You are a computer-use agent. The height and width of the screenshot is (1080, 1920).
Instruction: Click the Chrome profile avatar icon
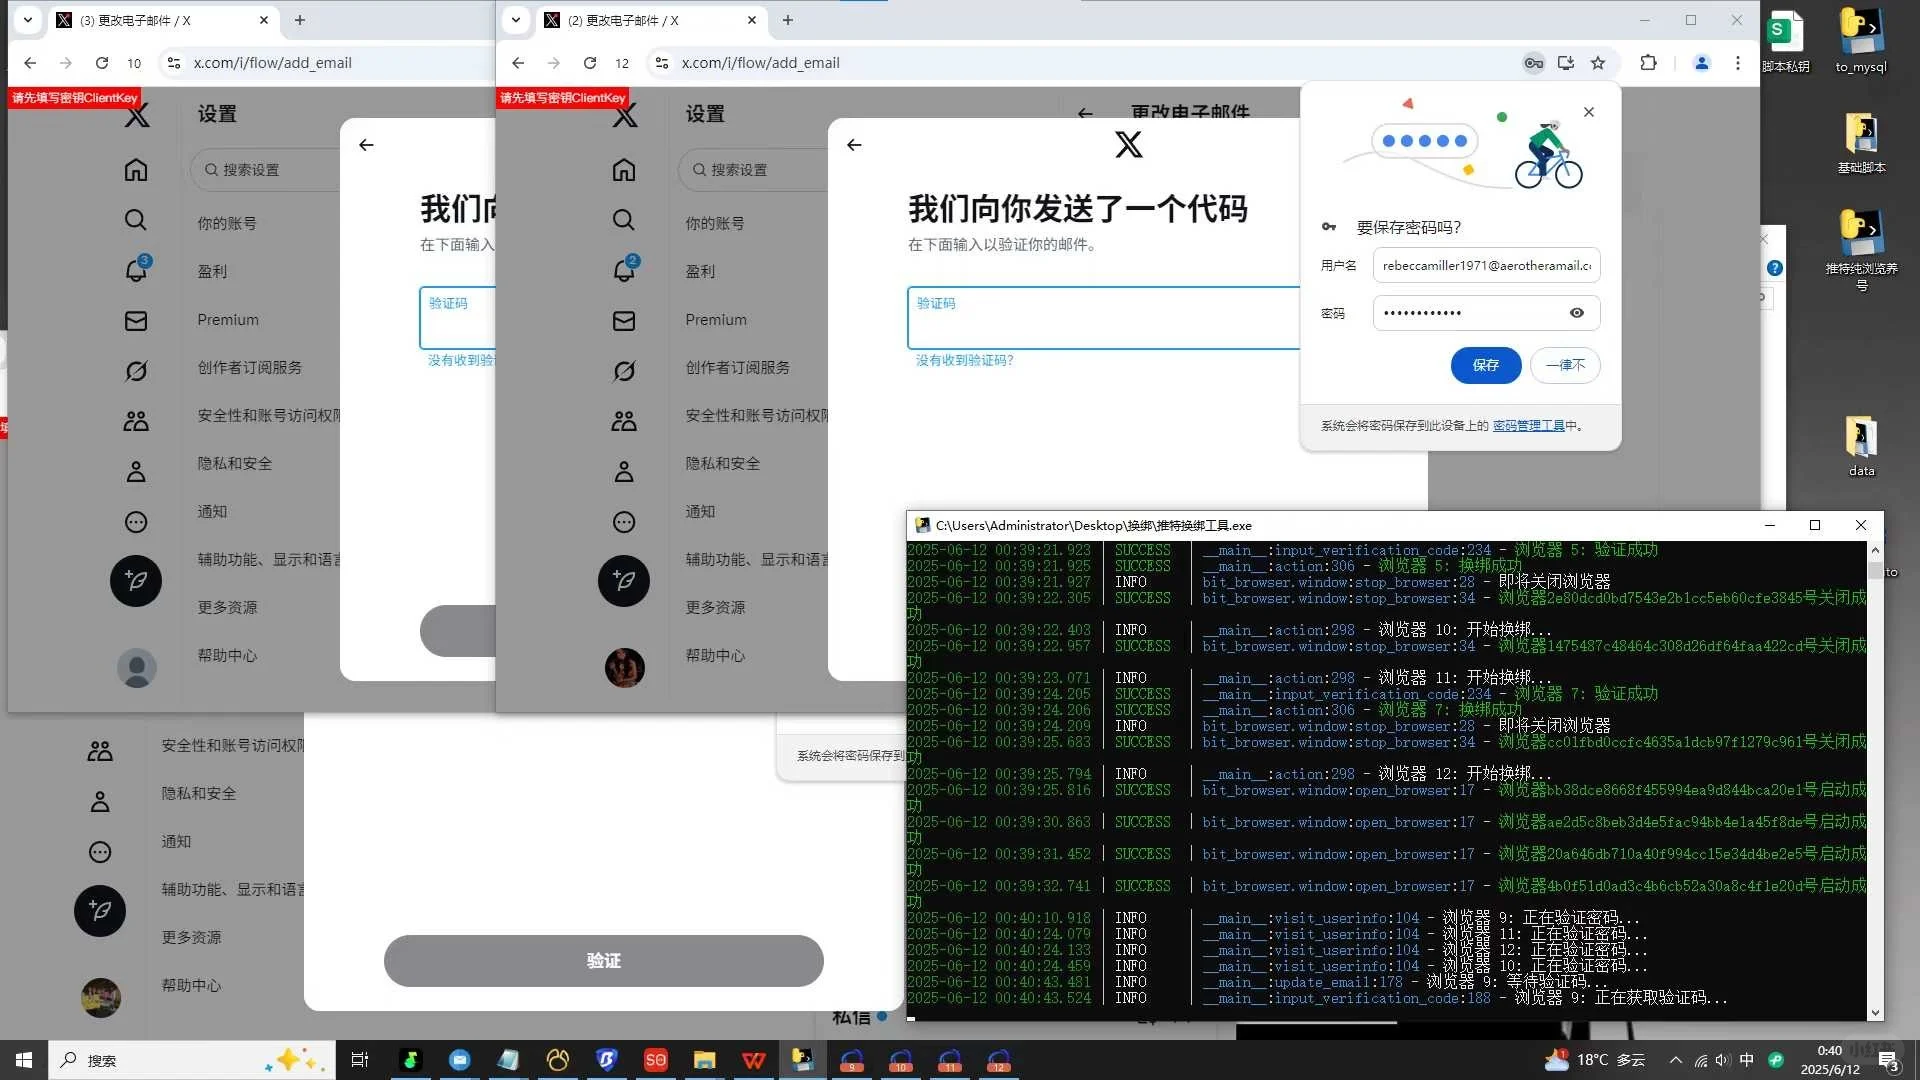click(x=1701, y=62)
